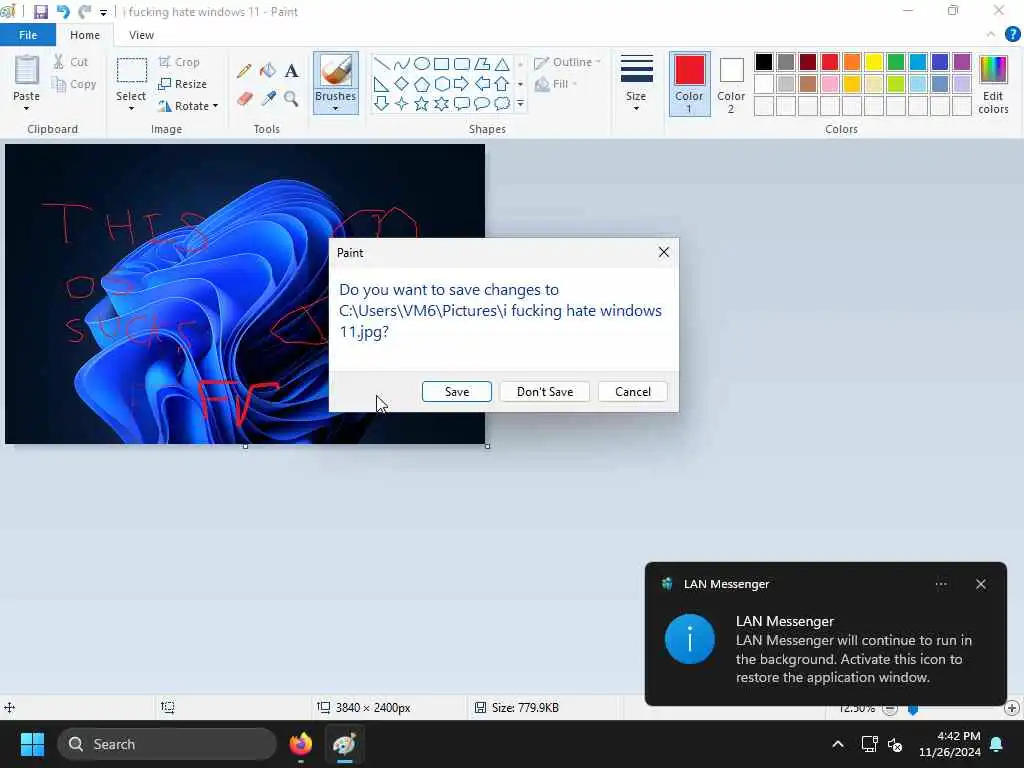The image size is (1024, 768).
Task: Select the Text tool
Action: (x=291, y=71)
